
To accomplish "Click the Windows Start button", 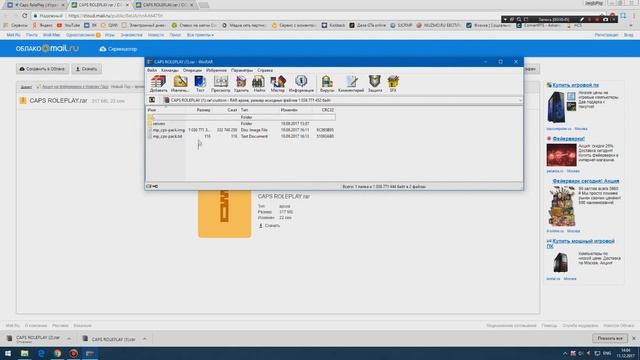I will tap(8, 353).
